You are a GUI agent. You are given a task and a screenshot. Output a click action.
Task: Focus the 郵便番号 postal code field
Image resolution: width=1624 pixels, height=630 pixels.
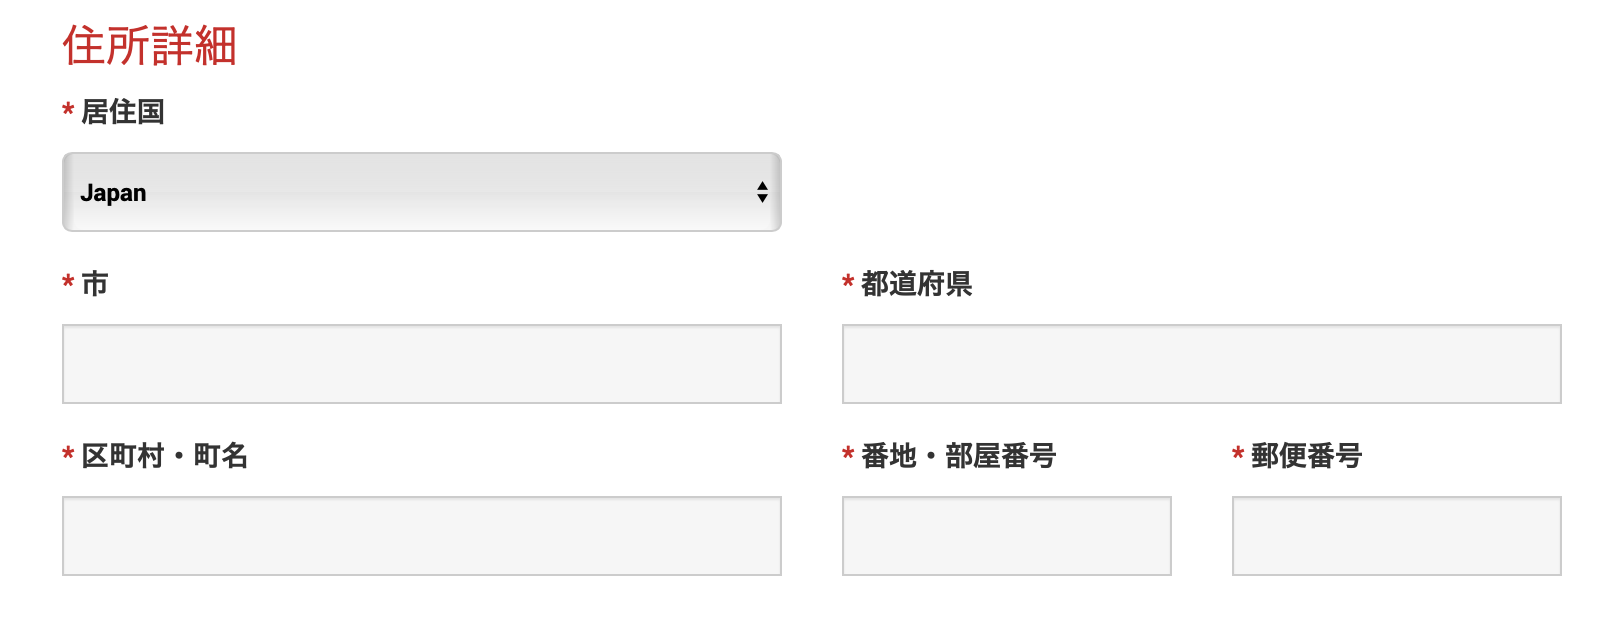coord(1396,536)
